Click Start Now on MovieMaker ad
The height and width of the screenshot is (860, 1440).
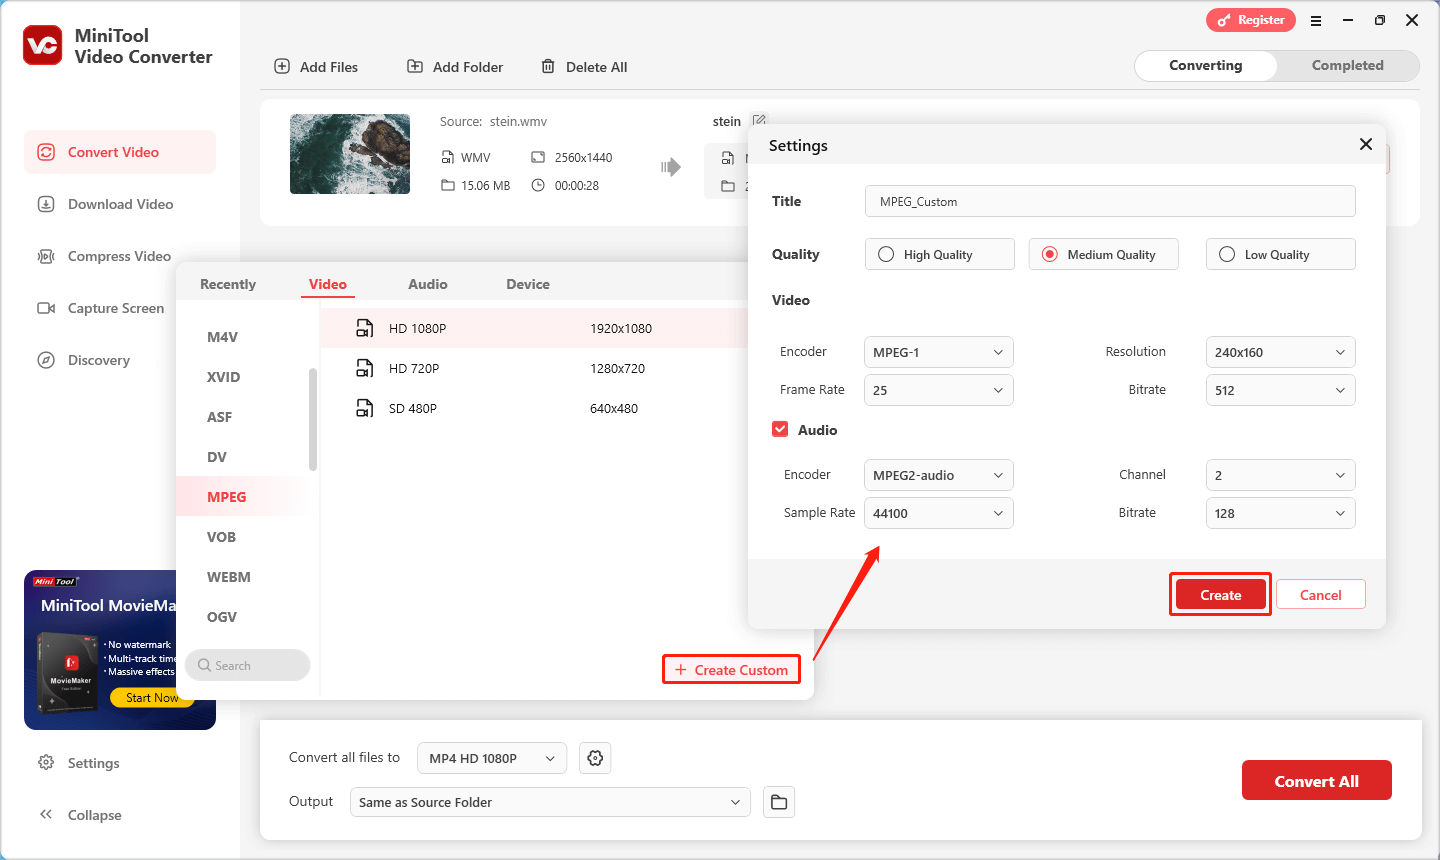pos(152,697)
